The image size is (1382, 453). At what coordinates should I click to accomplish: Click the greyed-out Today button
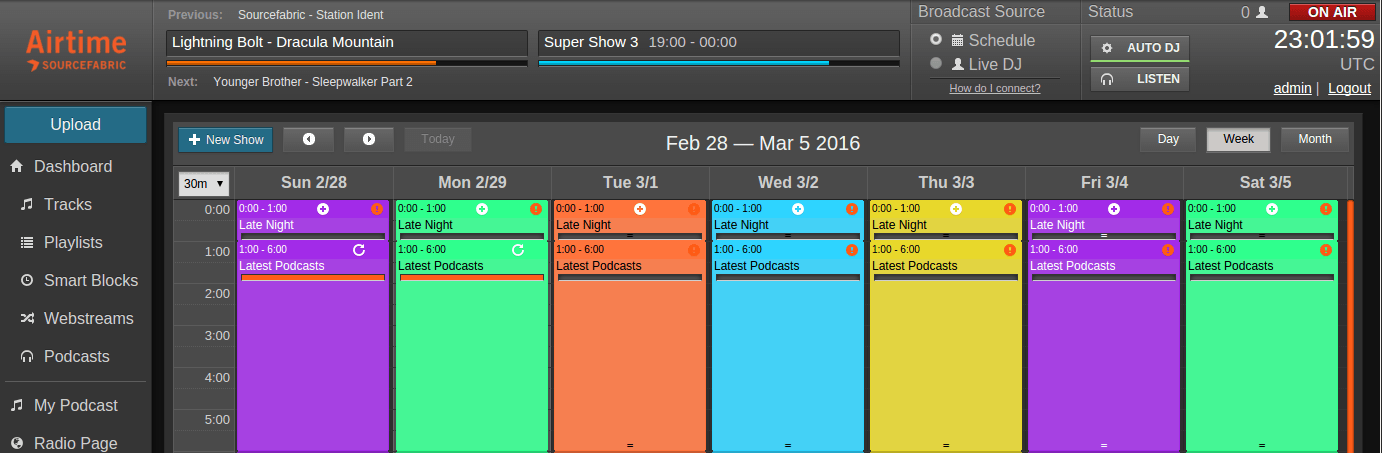pos(438,139)
